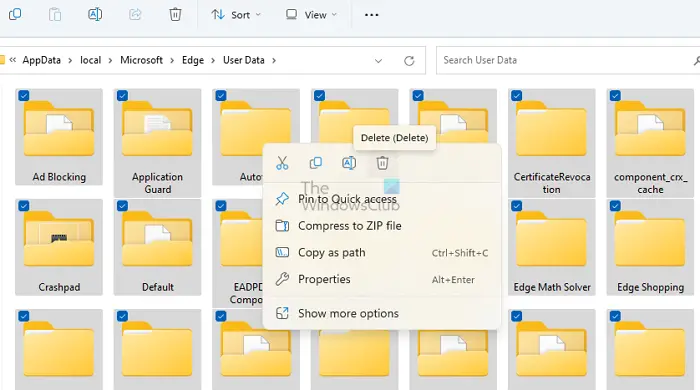Open Properties from the context menu
The image size is (700, 390).
tap(382, 279)
